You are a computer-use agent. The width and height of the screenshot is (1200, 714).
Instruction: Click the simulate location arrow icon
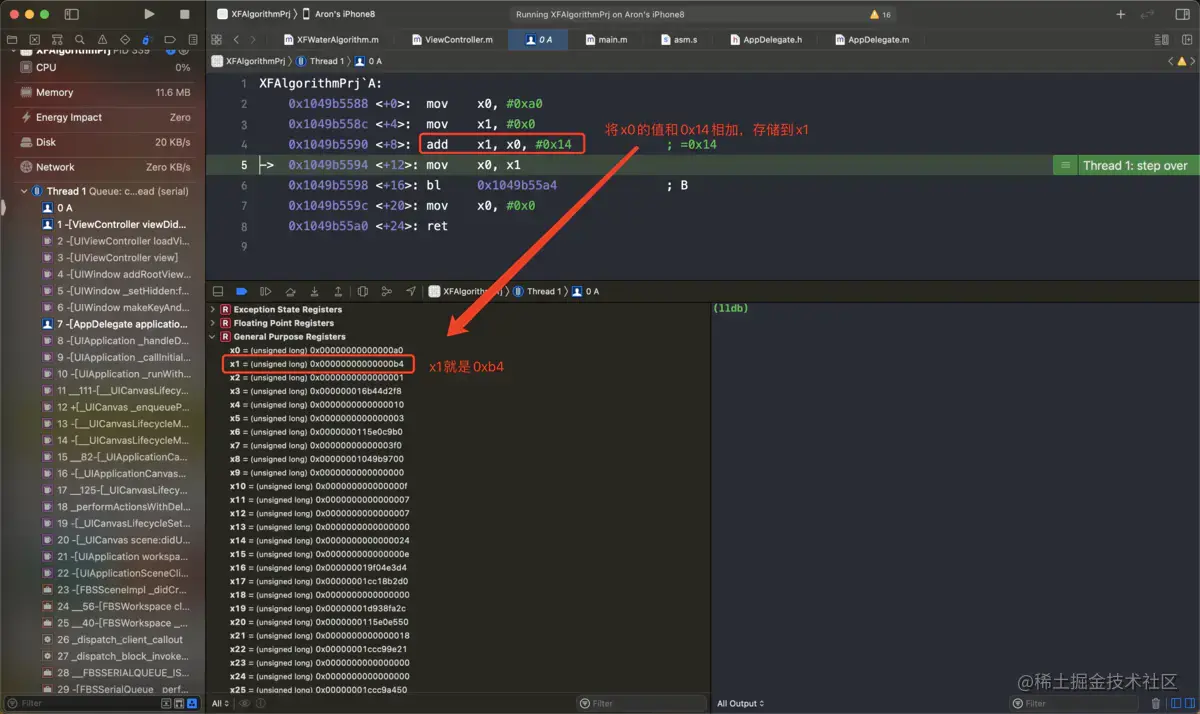(x=410, y=291)
